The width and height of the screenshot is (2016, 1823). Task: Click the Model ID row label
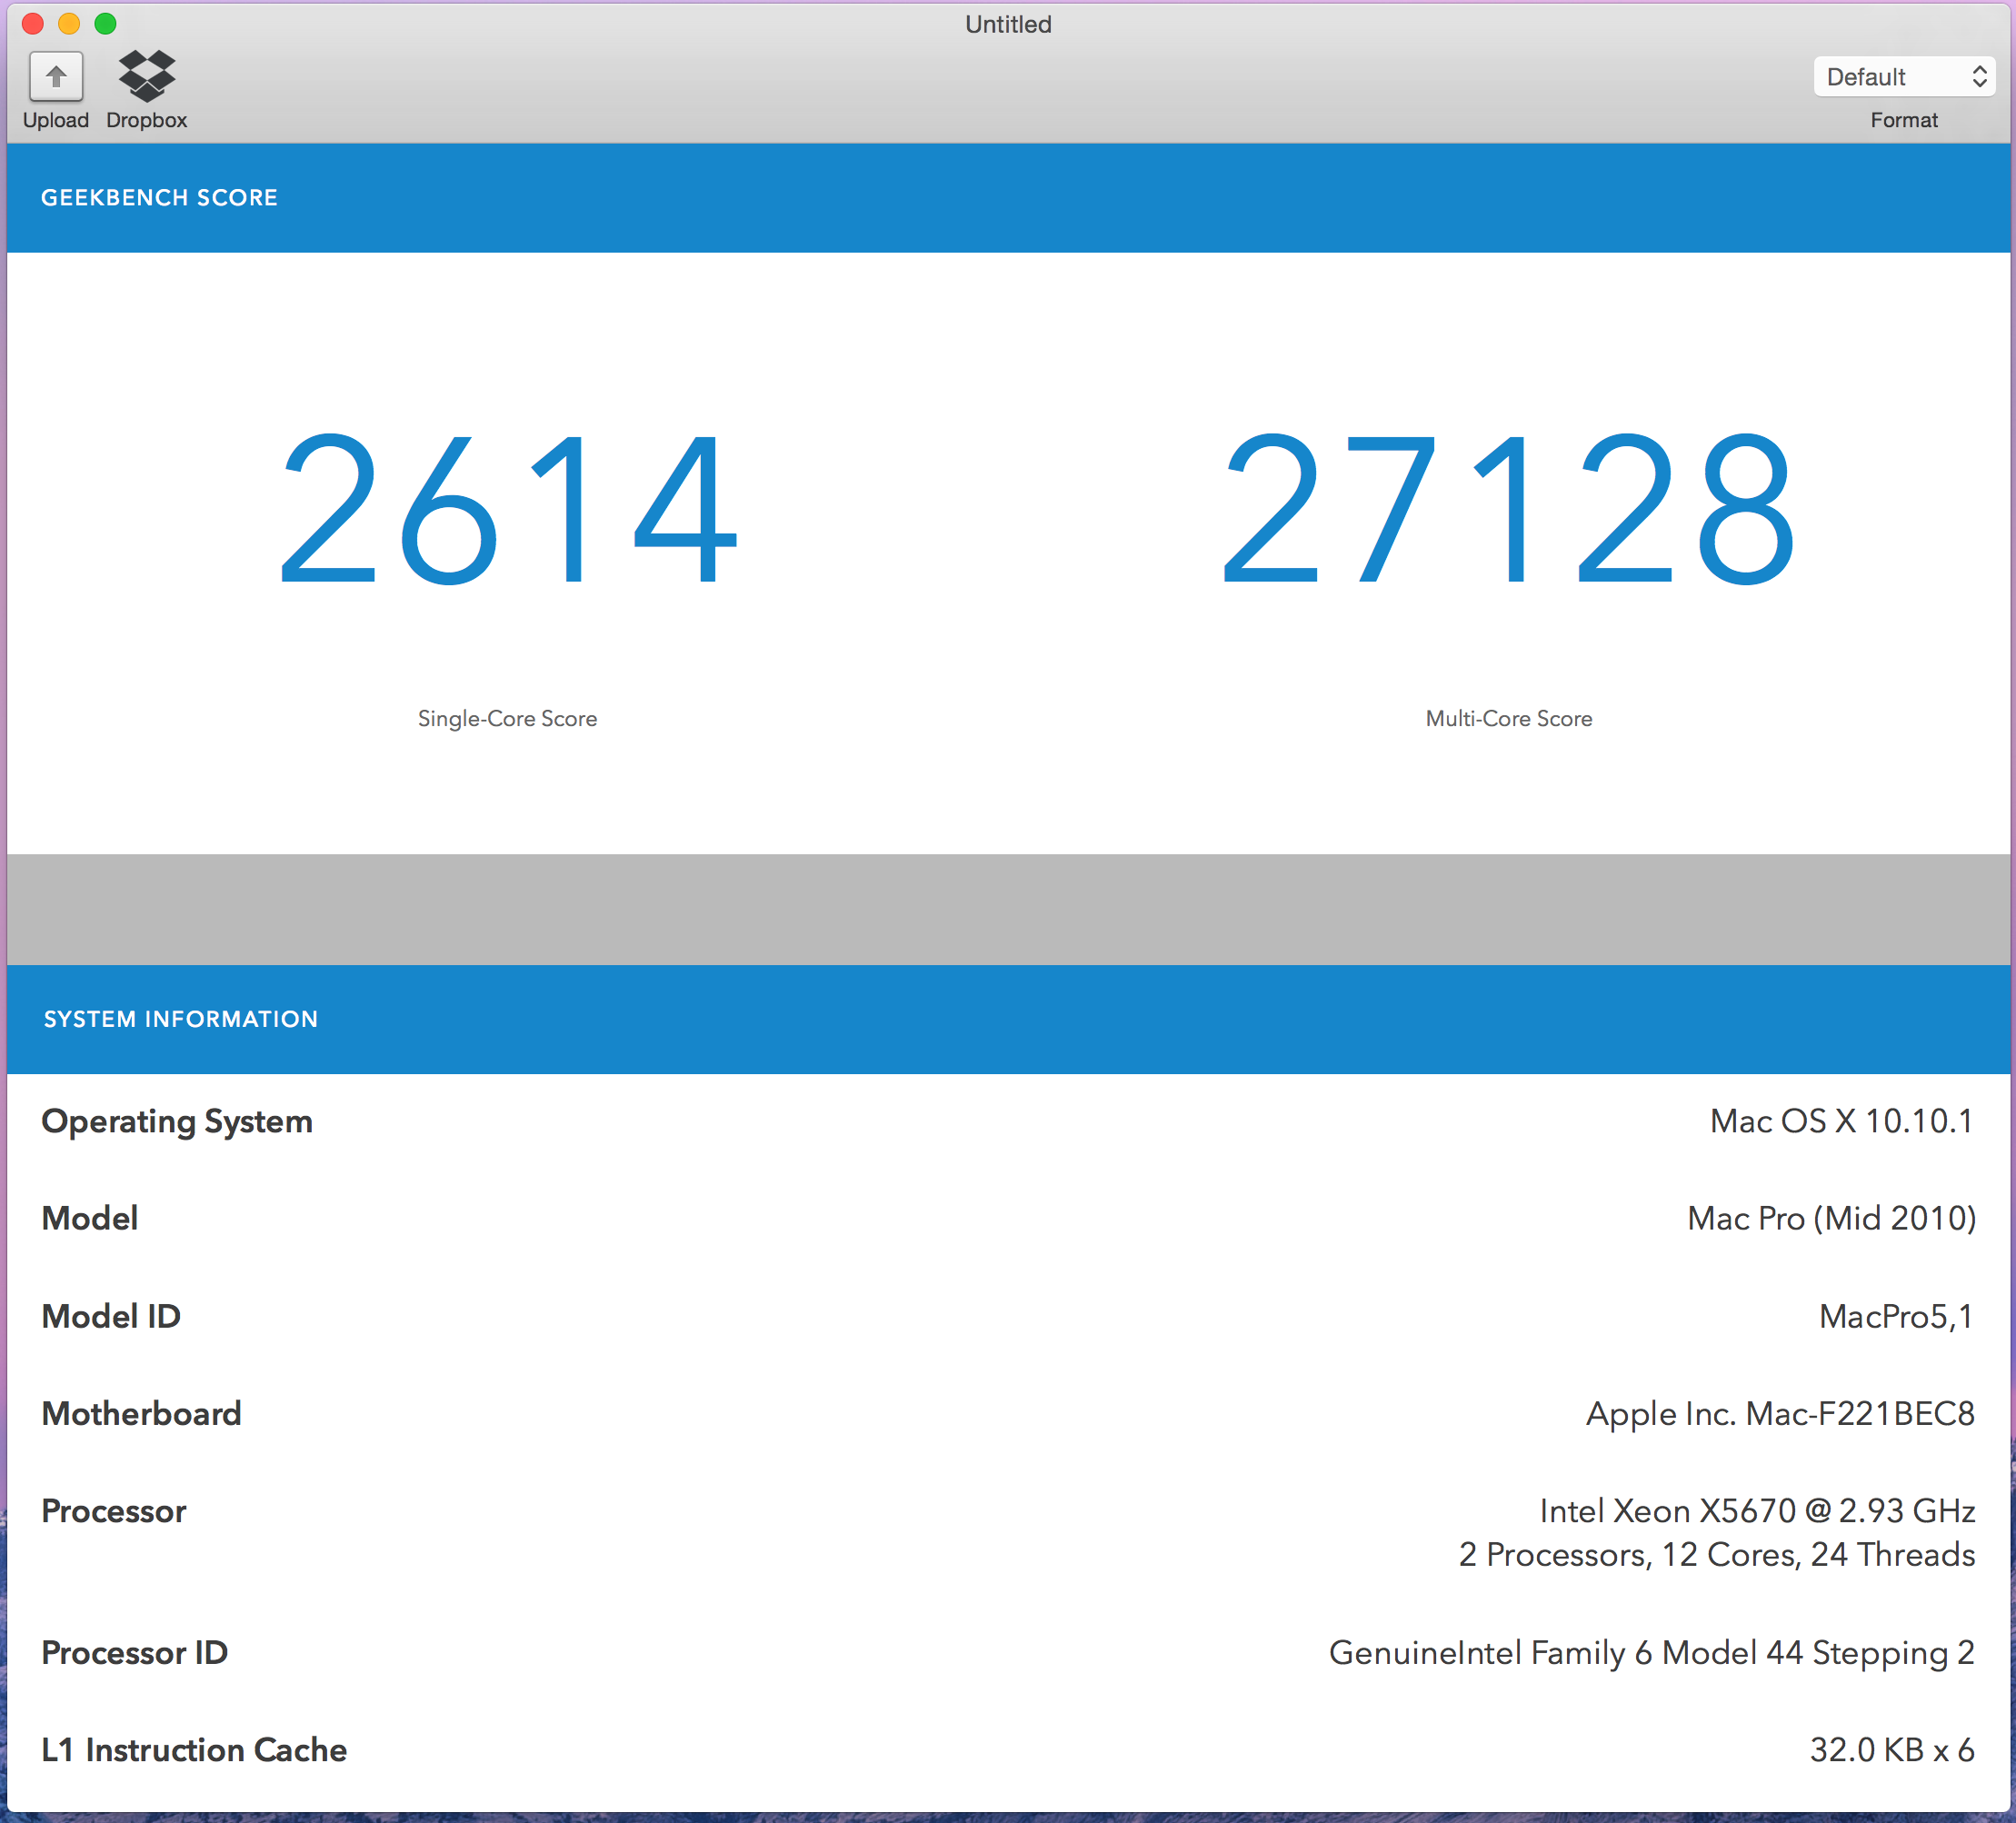111,1316
